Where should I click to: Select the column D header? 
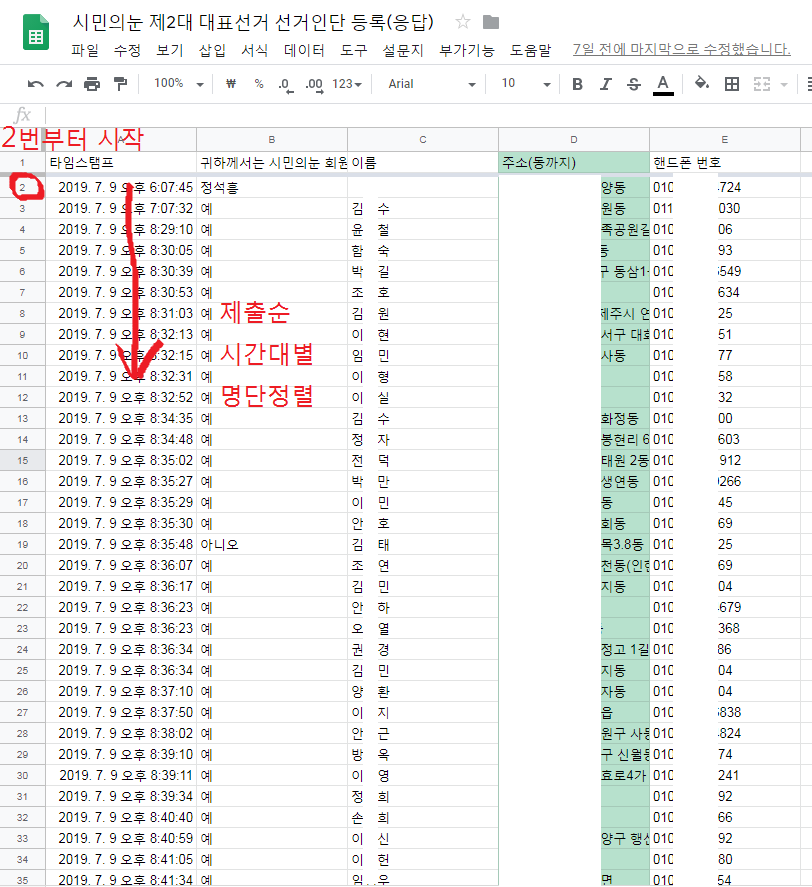[574, 139]
